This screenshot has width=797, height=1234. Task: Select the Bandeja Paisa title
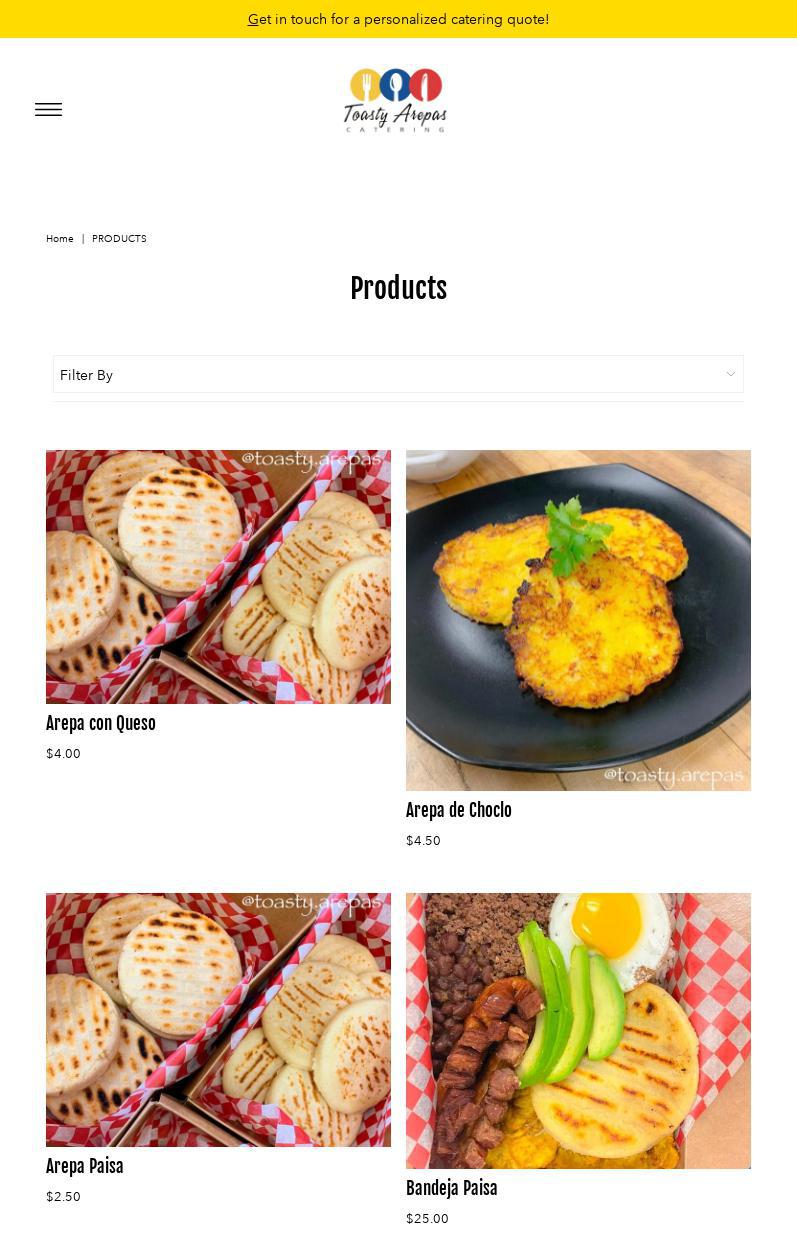tap(452, 1188)
